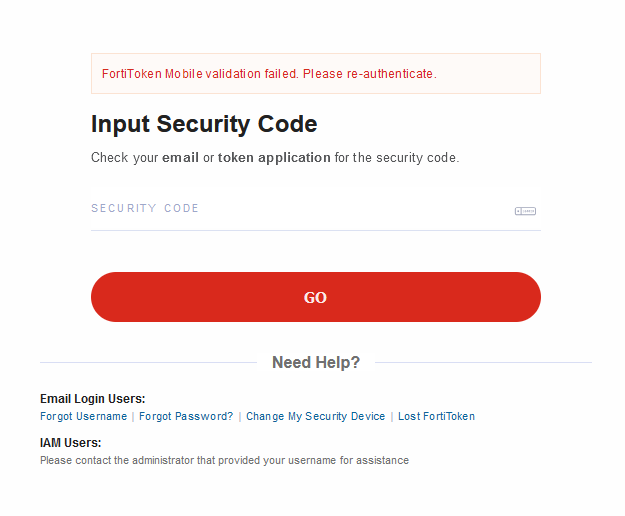Follow the Forgot Password? link
The image size is (625, 516).
pos(186,416)
